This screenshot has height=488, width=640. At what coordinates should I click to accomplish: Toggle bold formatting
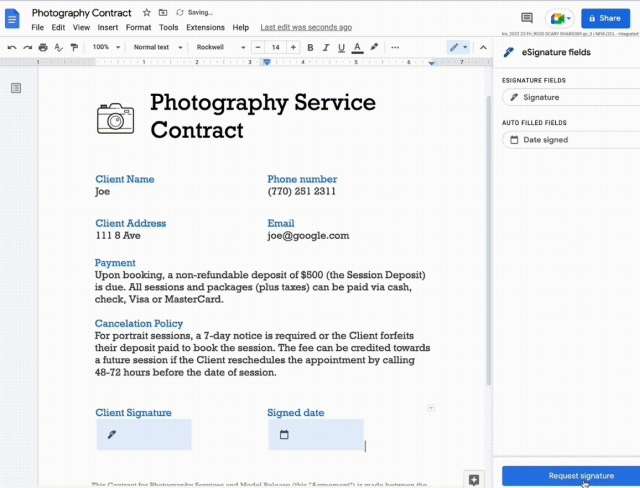point(310,47)
